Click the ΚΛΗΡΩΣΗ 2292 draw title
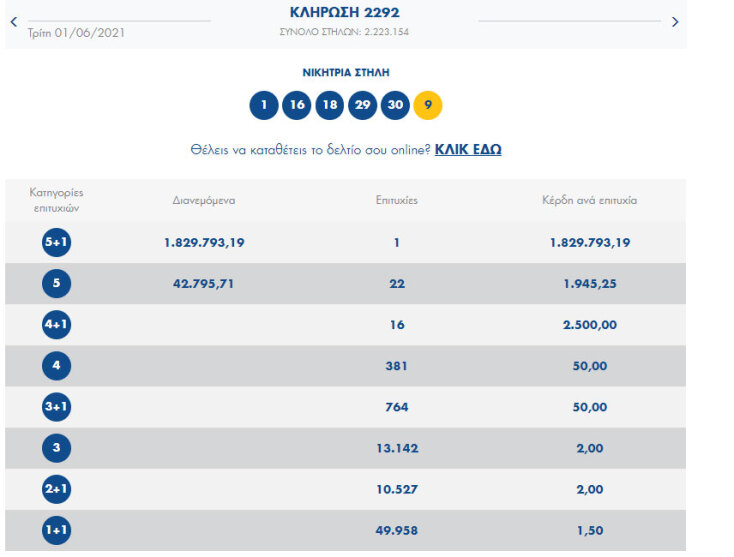Viewport: 734px width, 557px height. point(344,13)
